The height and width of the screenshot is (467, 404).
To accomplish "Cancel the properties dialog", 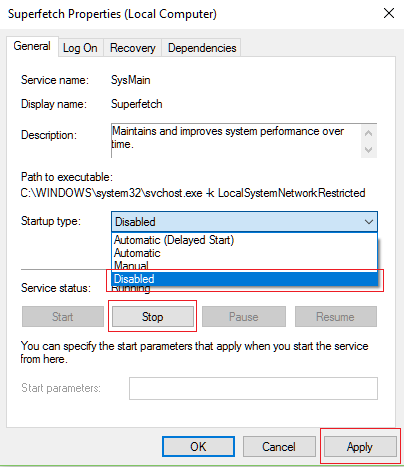I will click(279, 447).
